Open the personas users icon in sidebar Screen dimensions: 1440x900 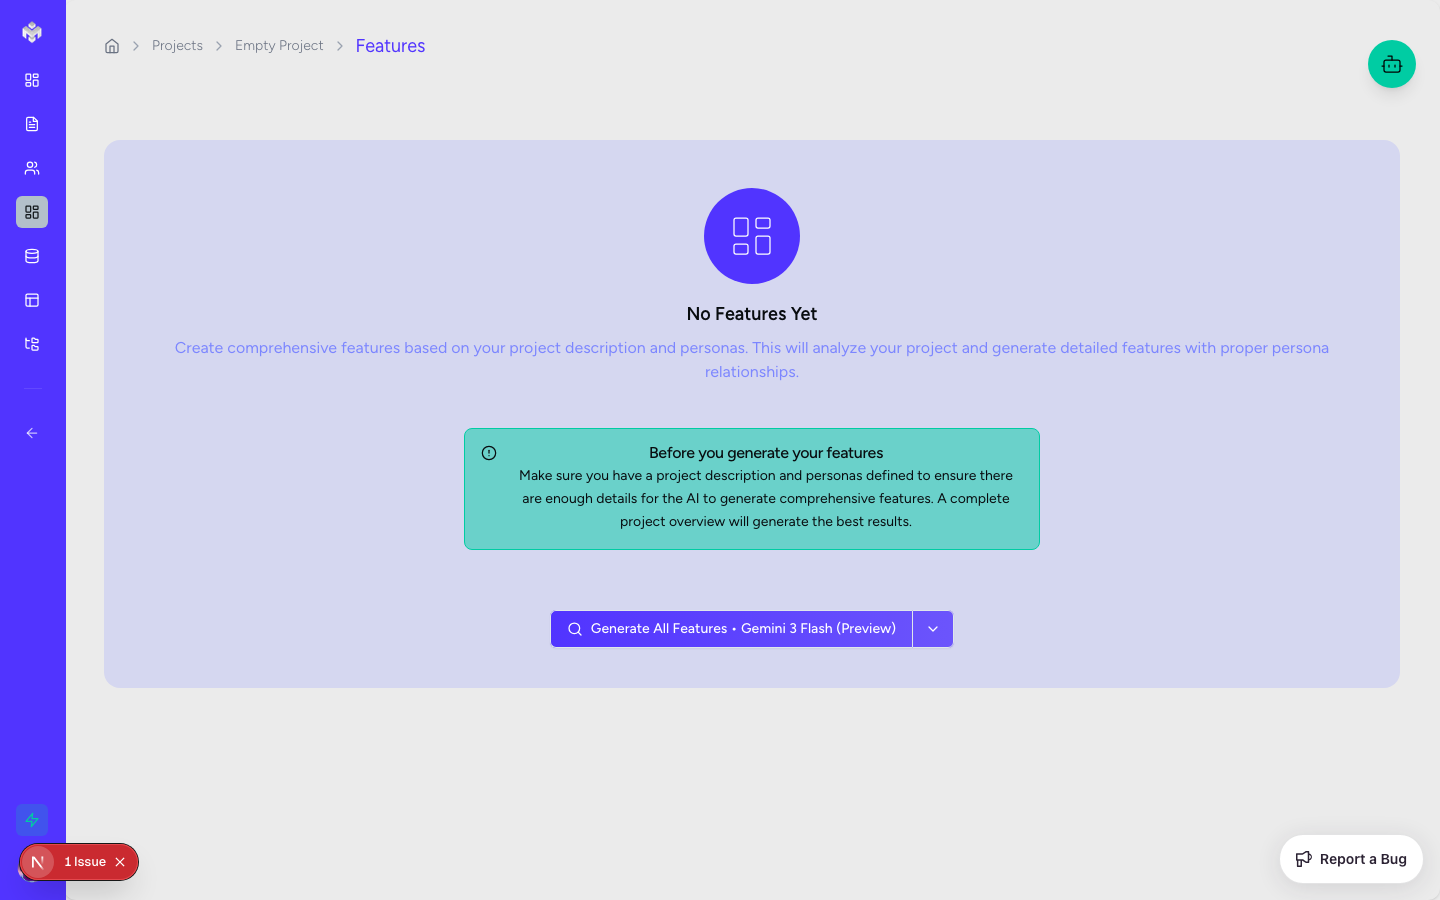pyautogui.click(x=32, y=168)
